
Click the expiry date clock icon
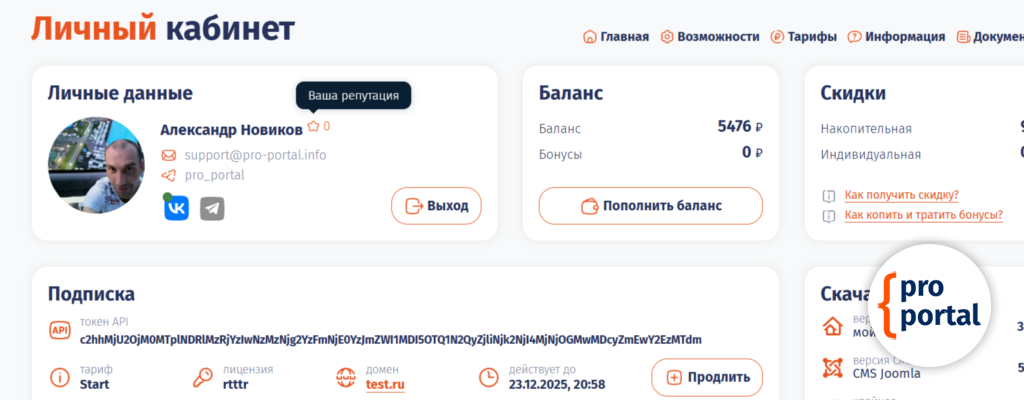click(x=488, y=378)
